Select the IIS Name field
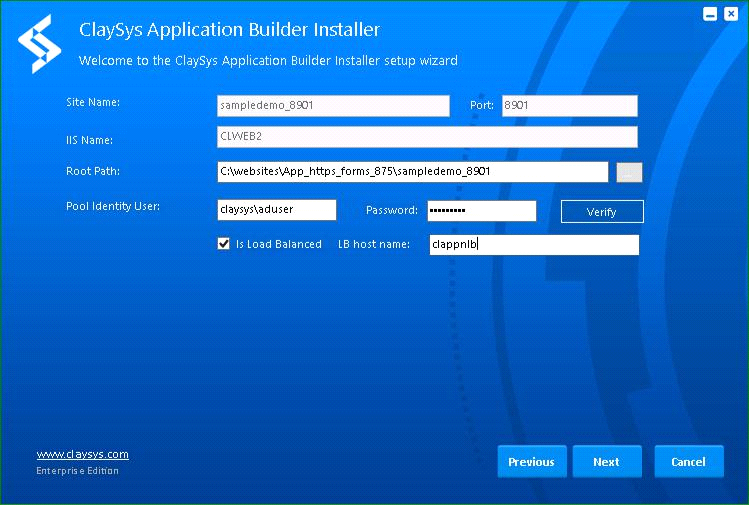Viewport: 749px width, 505px height. (x=427, y=137)
